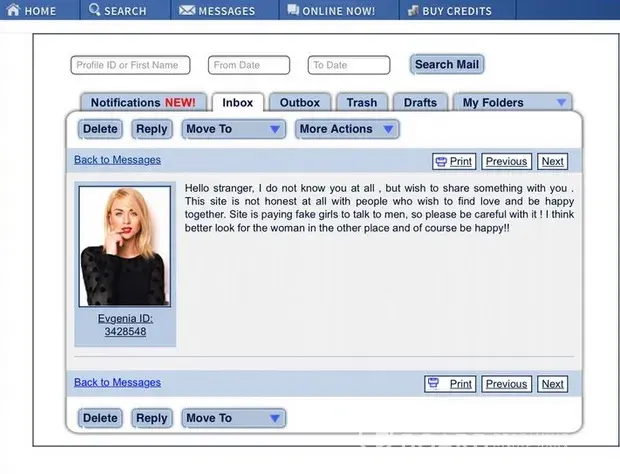Select the Trash tab

tap(362, 102)
